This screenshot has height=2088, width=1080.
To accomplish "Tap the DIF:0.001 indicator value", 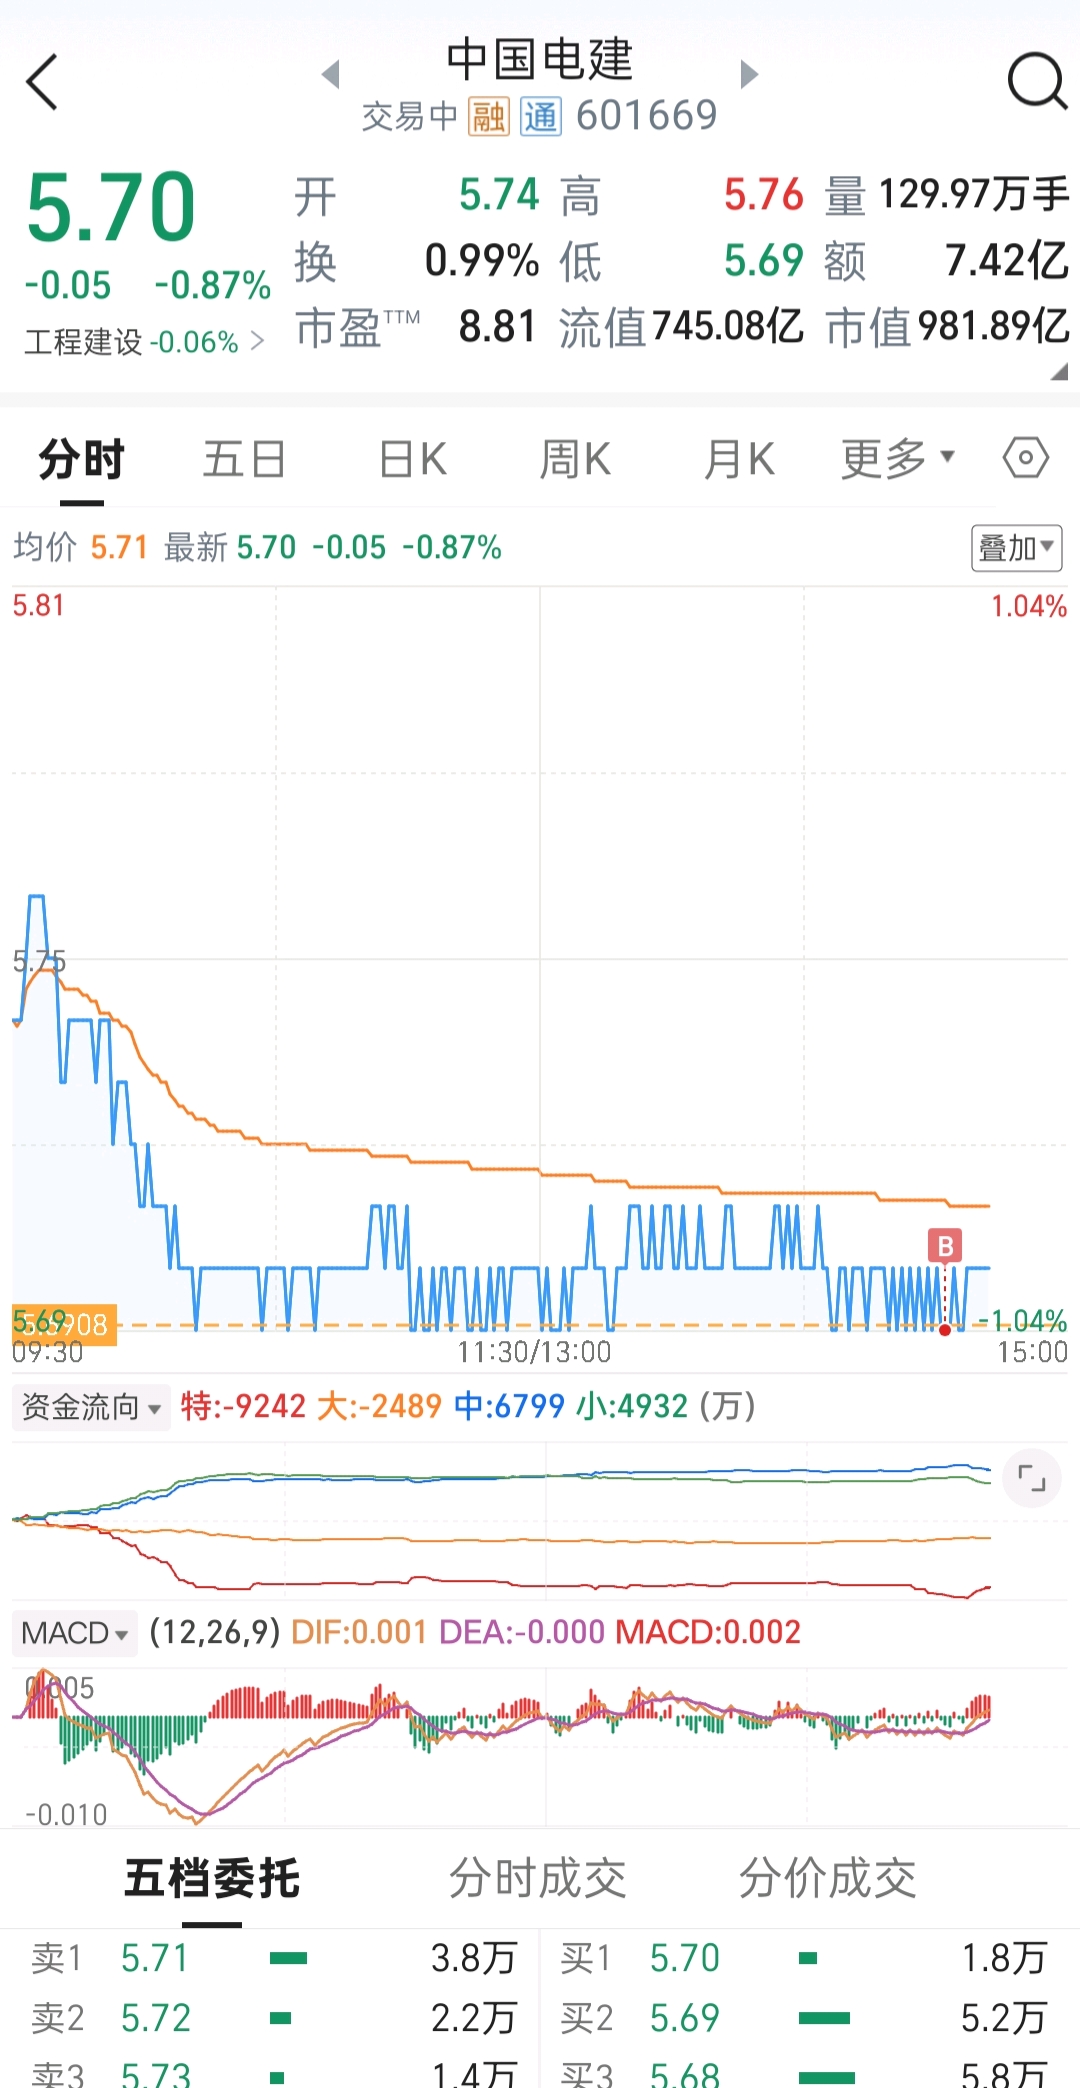I will click(359, 1633).
